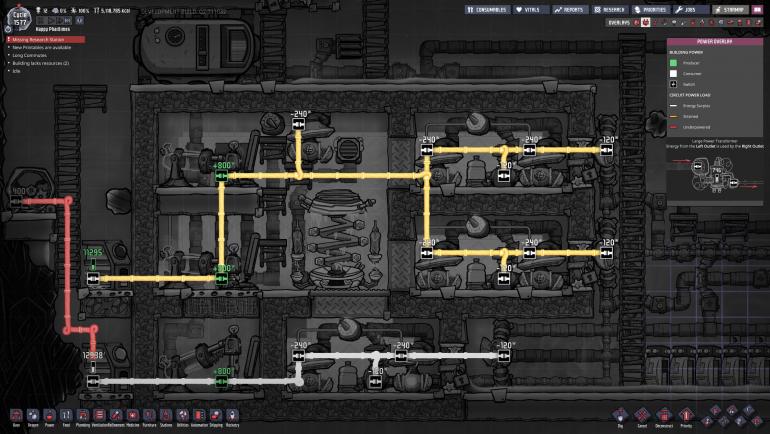Open the Base build category
This screenshot has width=770, height=434.
tap(16, 416)
